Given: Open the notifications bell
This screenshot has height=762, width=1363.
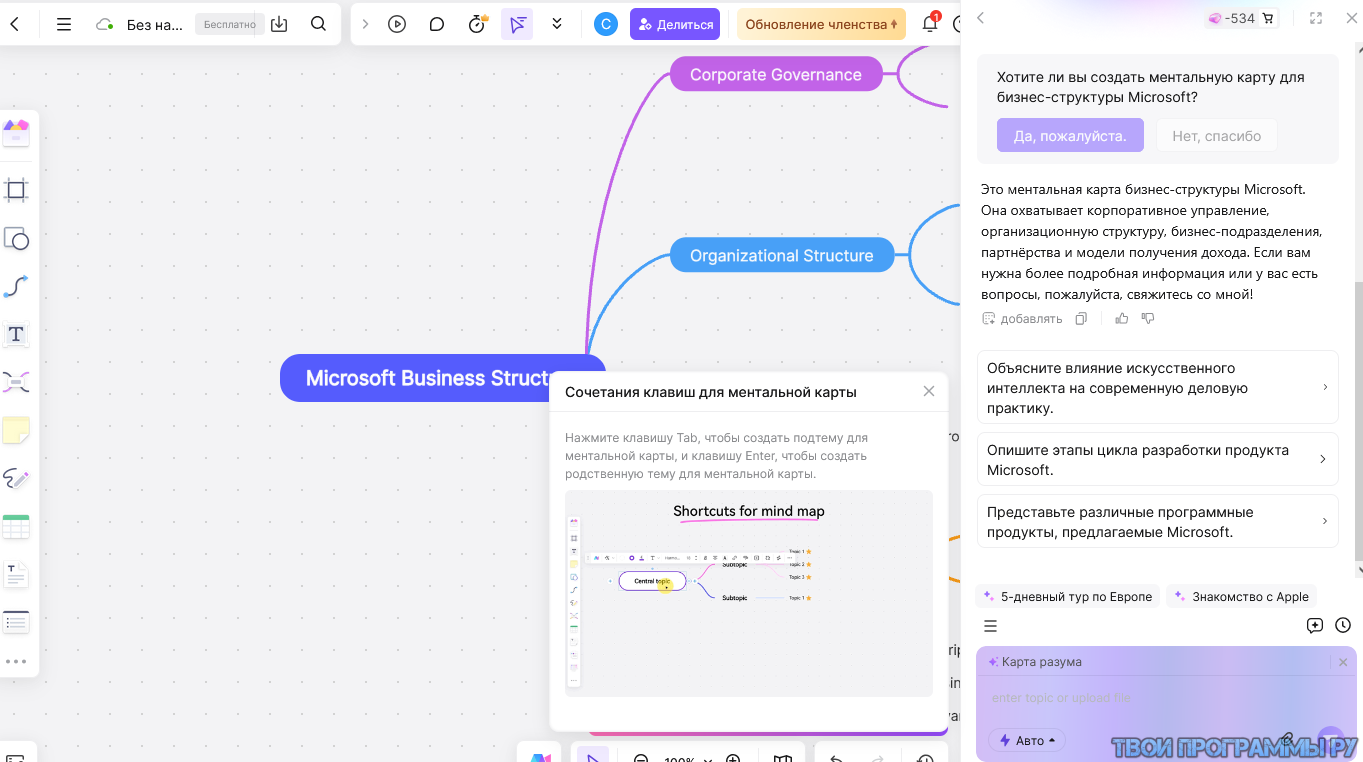Looking at the screenshot, I should [x=930, y=23].
